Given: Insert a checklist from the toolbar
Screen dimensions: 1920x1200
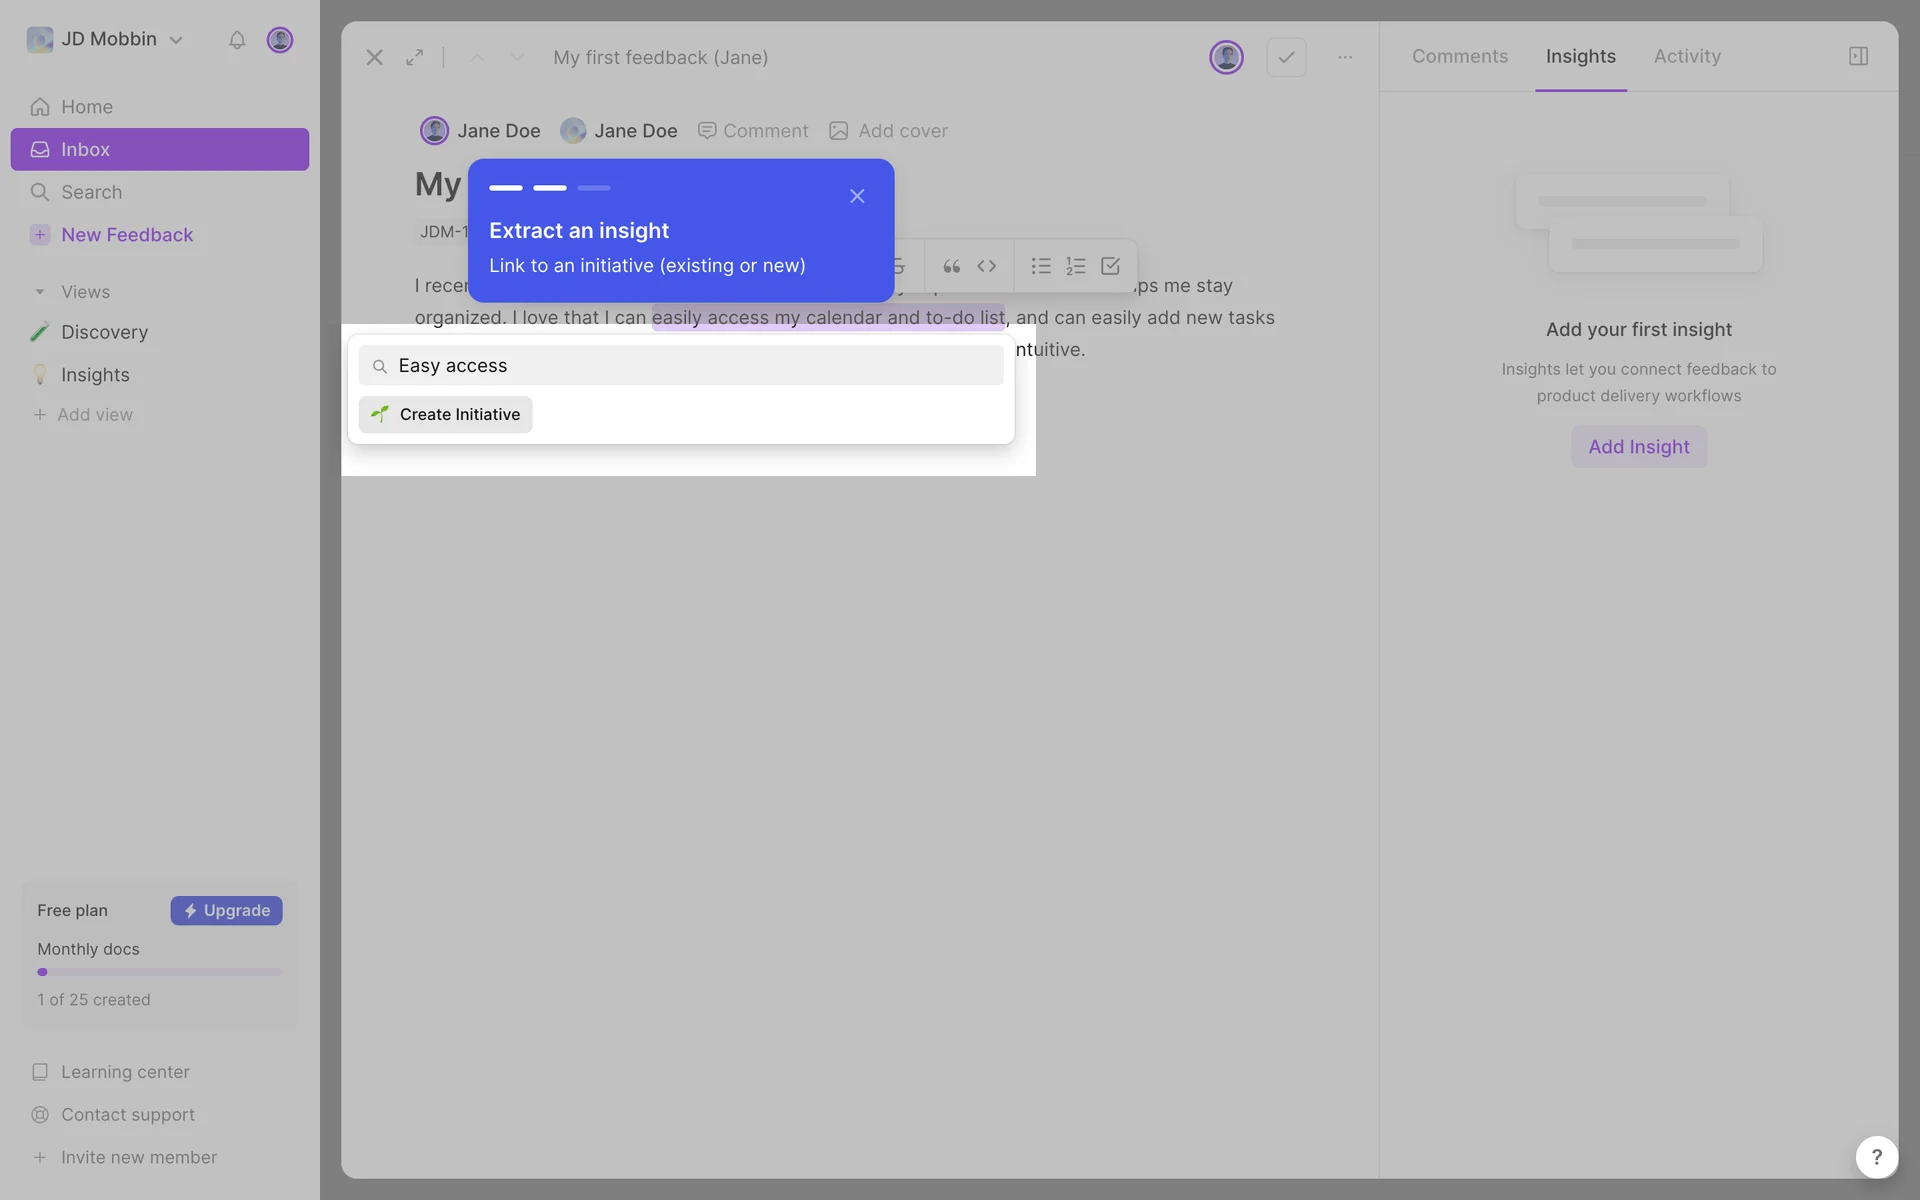Looking at the screenshot, I should (x=1110, y=266).
